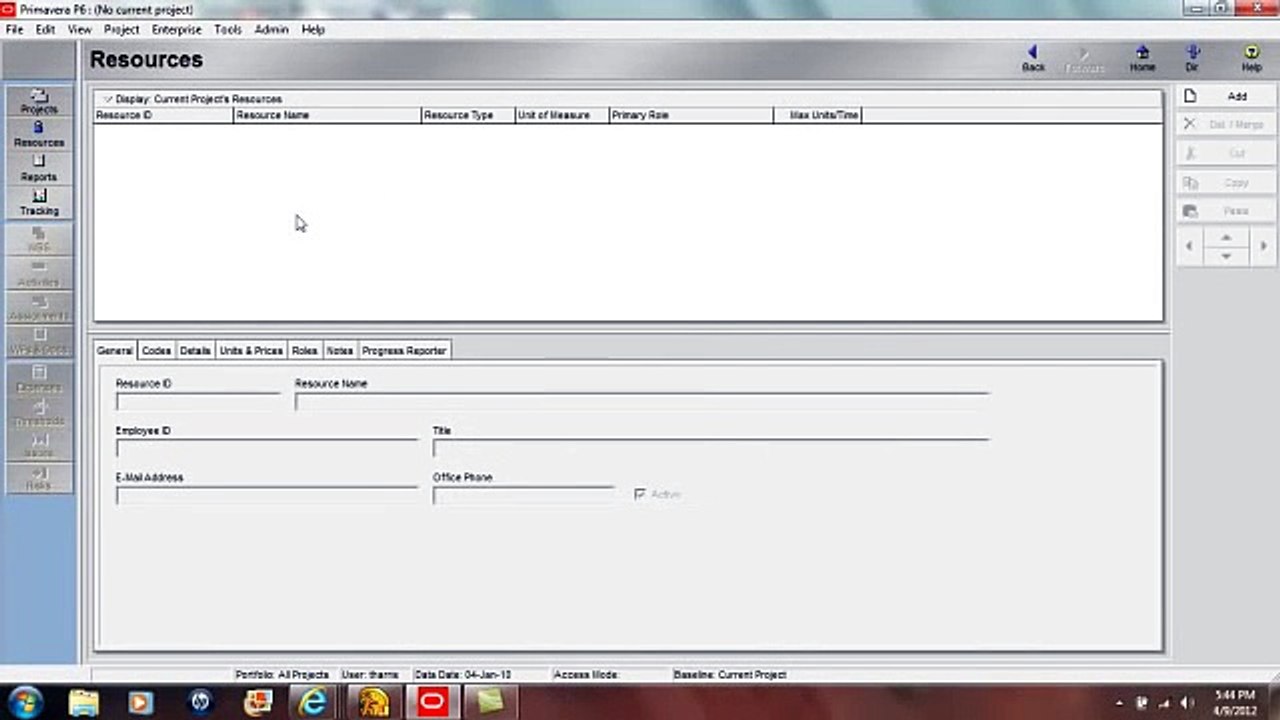Open the Tools menu
The height and width of the screenshot is (720, 1280).
[228, 30]
